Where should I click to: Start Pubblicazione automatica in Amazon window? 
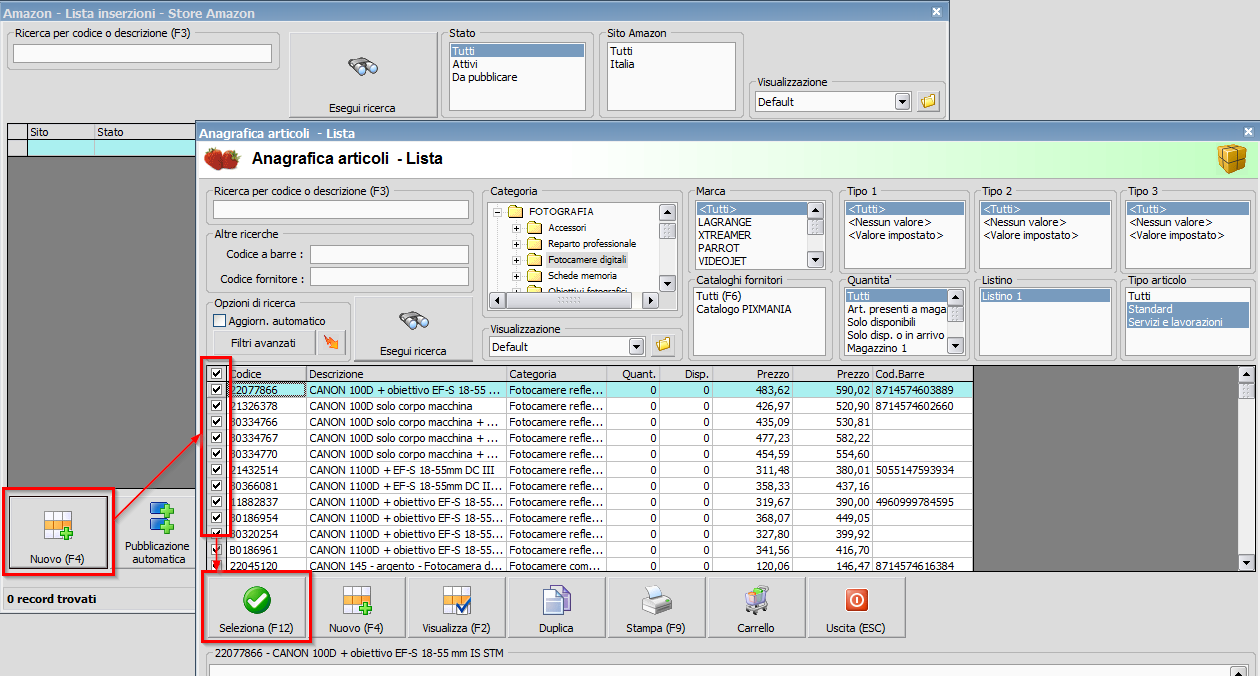[x=156, y=531]
